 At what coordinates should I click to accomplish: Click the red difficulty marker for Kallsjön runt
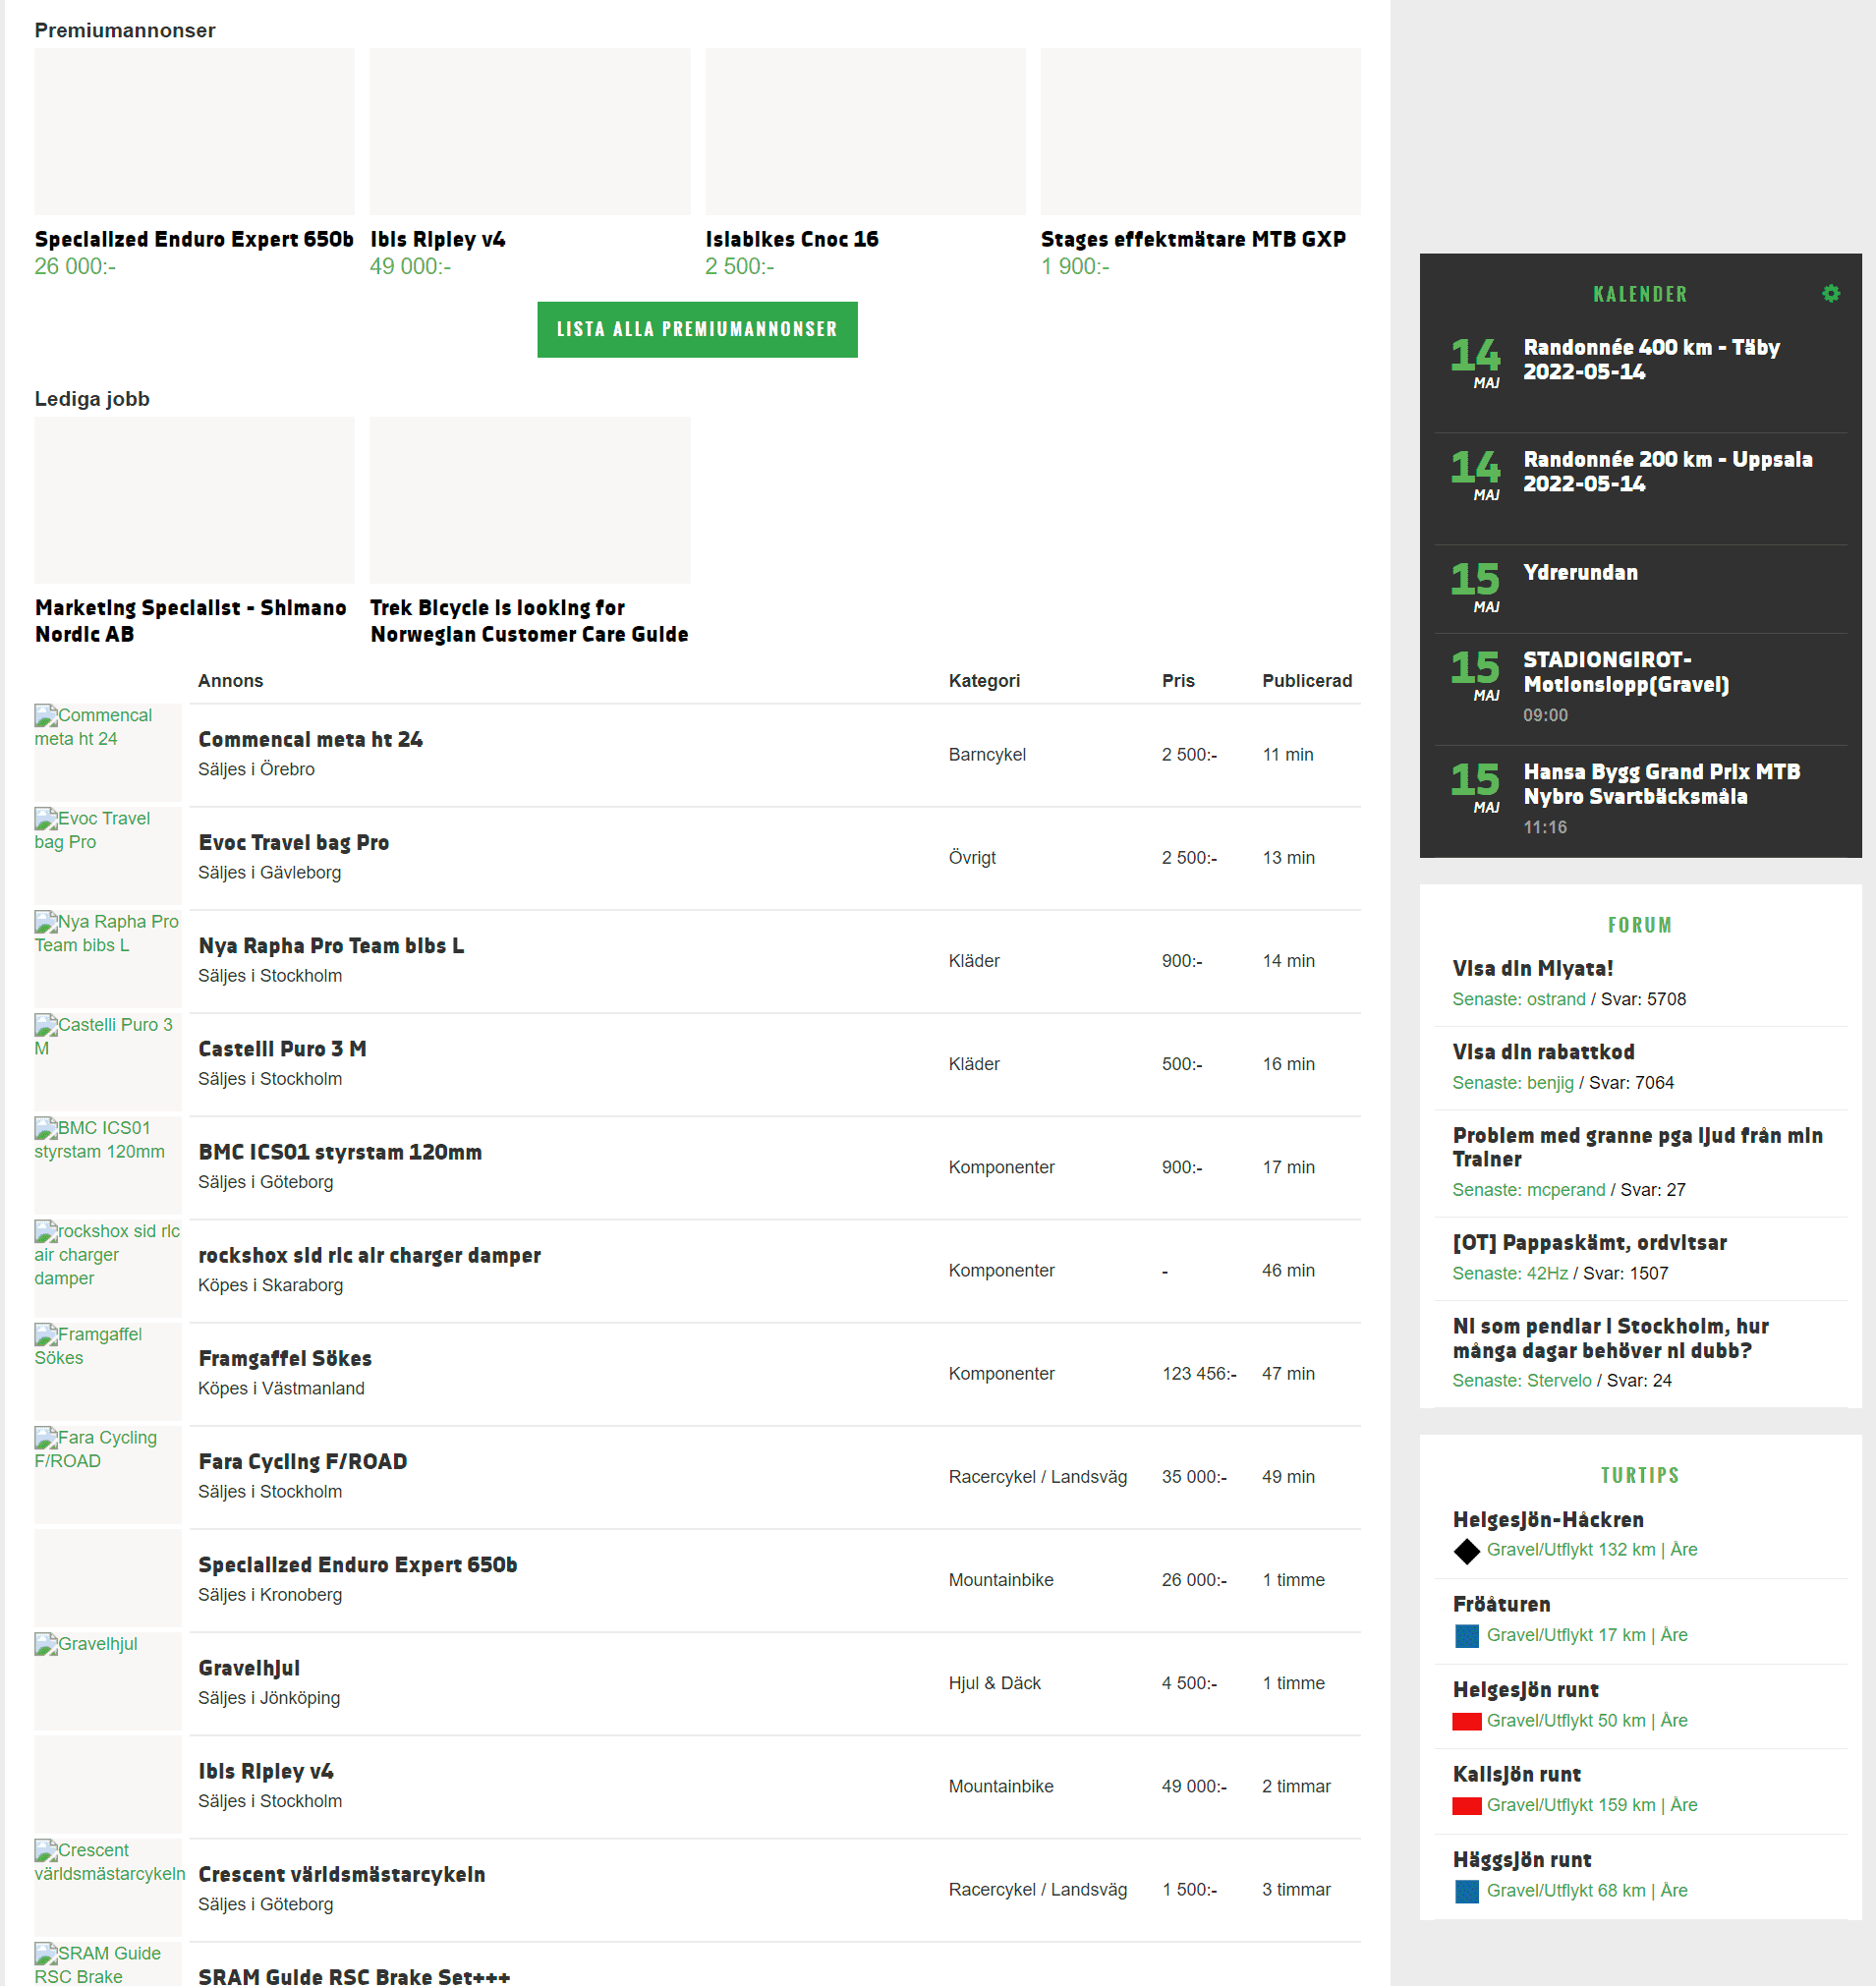[x=1466, y=1806]
